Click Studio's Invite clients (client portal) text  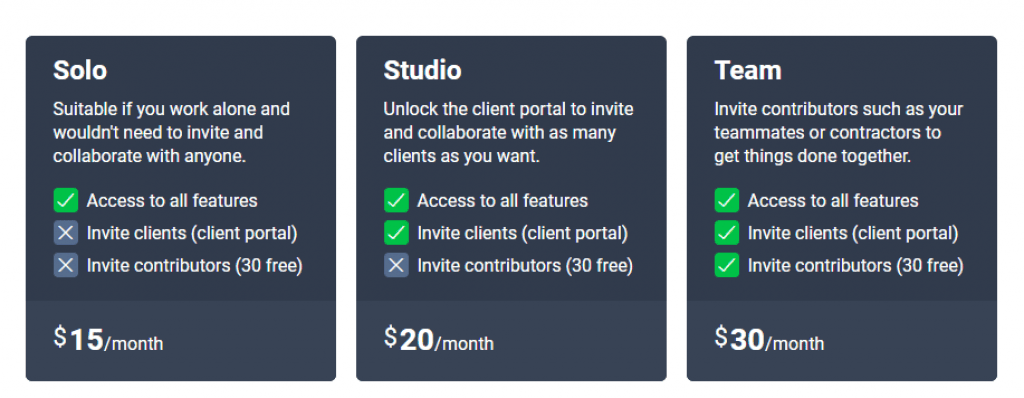(522, 233)
